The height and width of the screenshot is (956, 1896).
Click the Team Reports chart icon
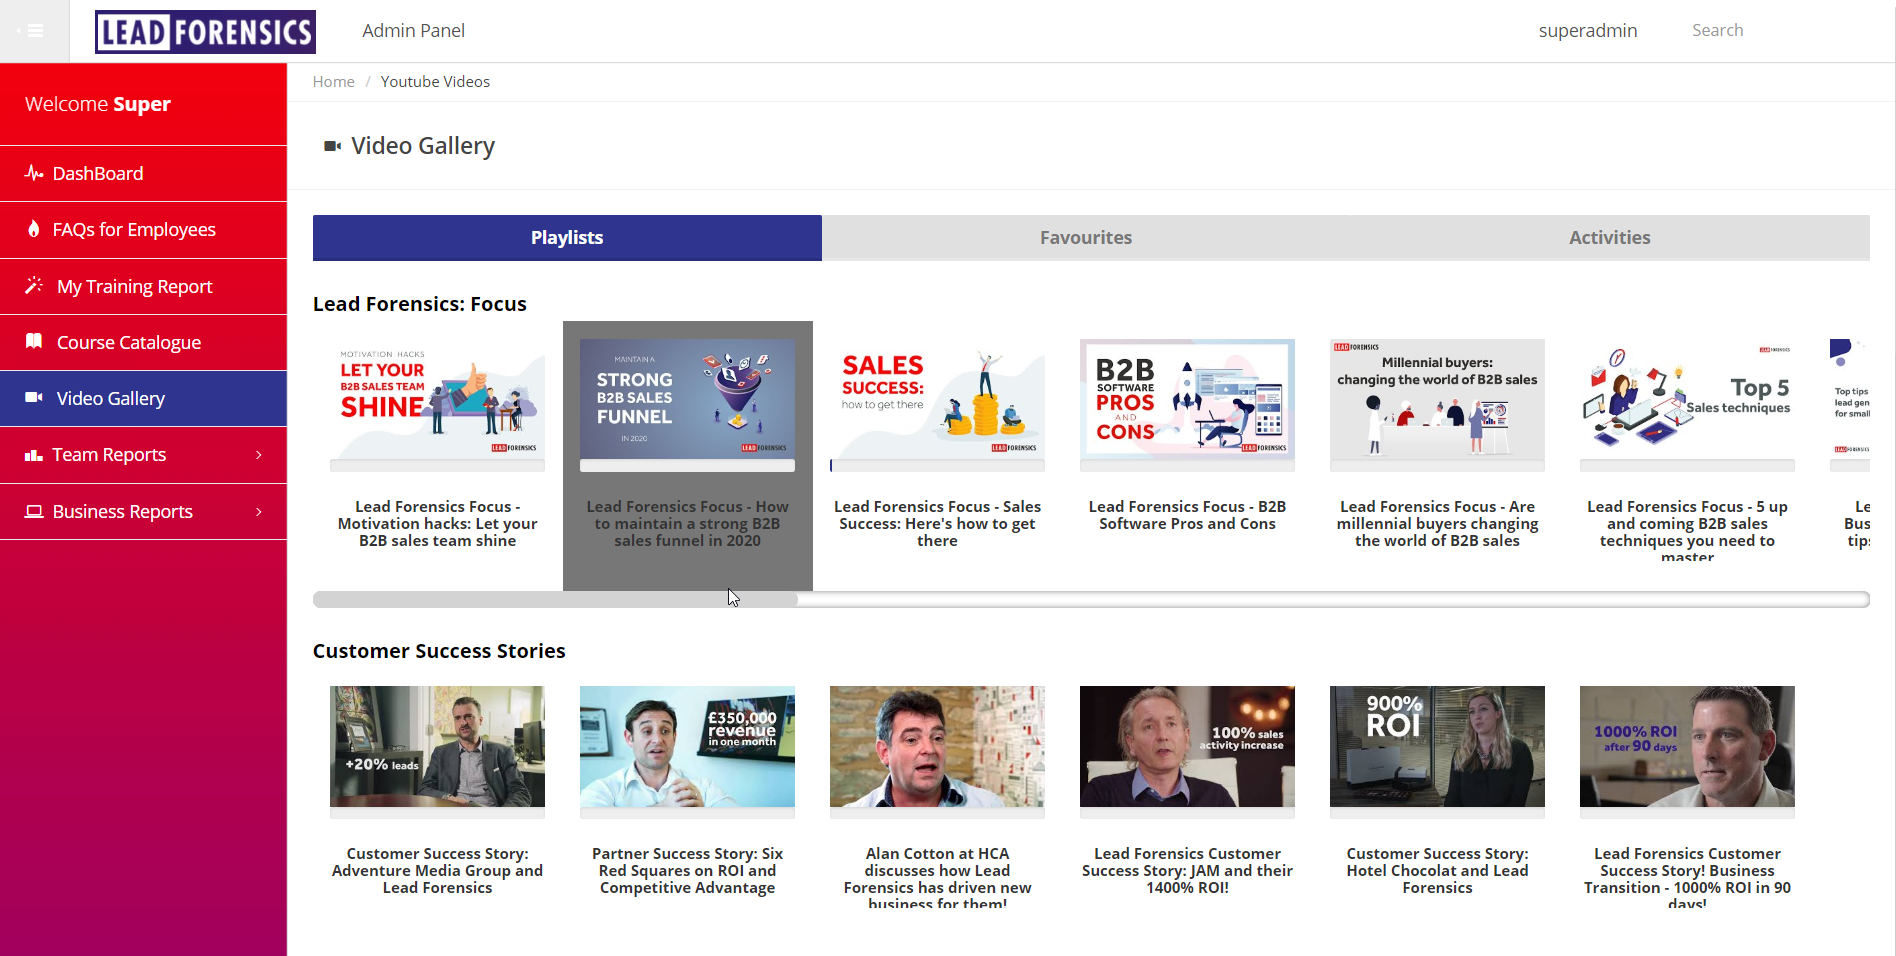(34, 455)
